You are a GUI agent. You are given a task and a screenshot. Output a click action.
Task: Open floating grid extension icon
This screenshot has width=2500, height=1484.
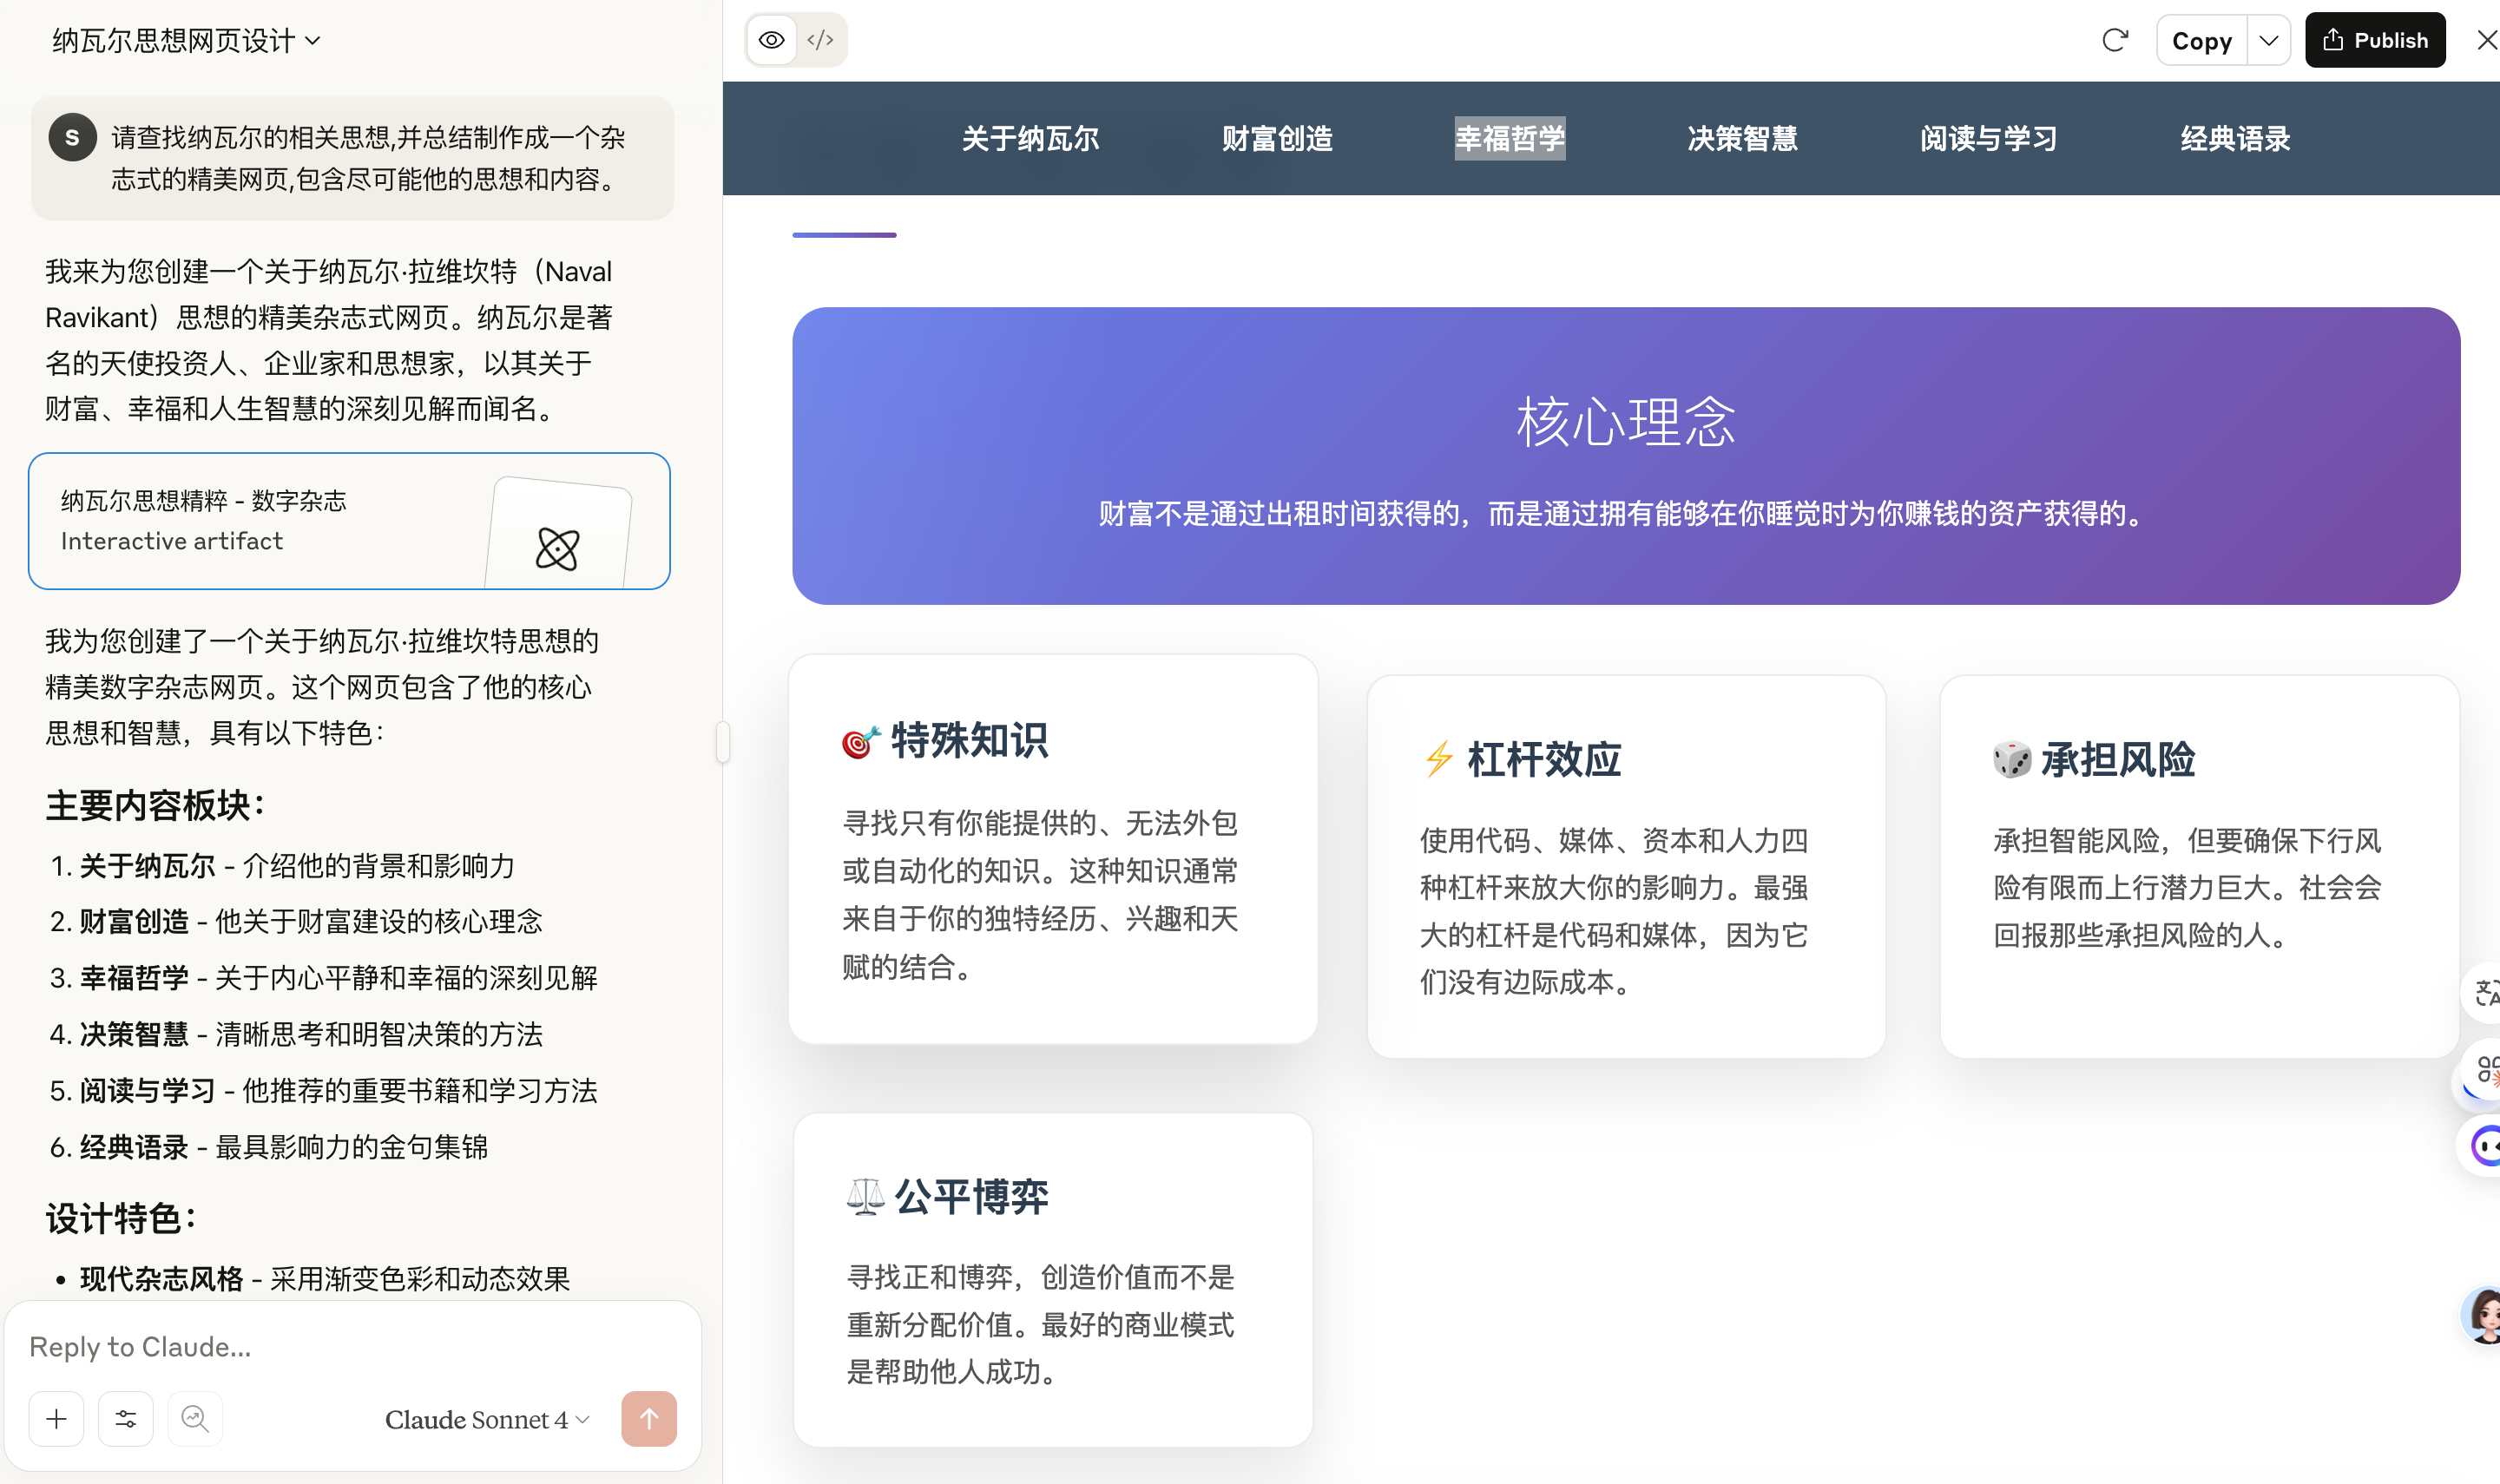[x=2484, y=1071]
